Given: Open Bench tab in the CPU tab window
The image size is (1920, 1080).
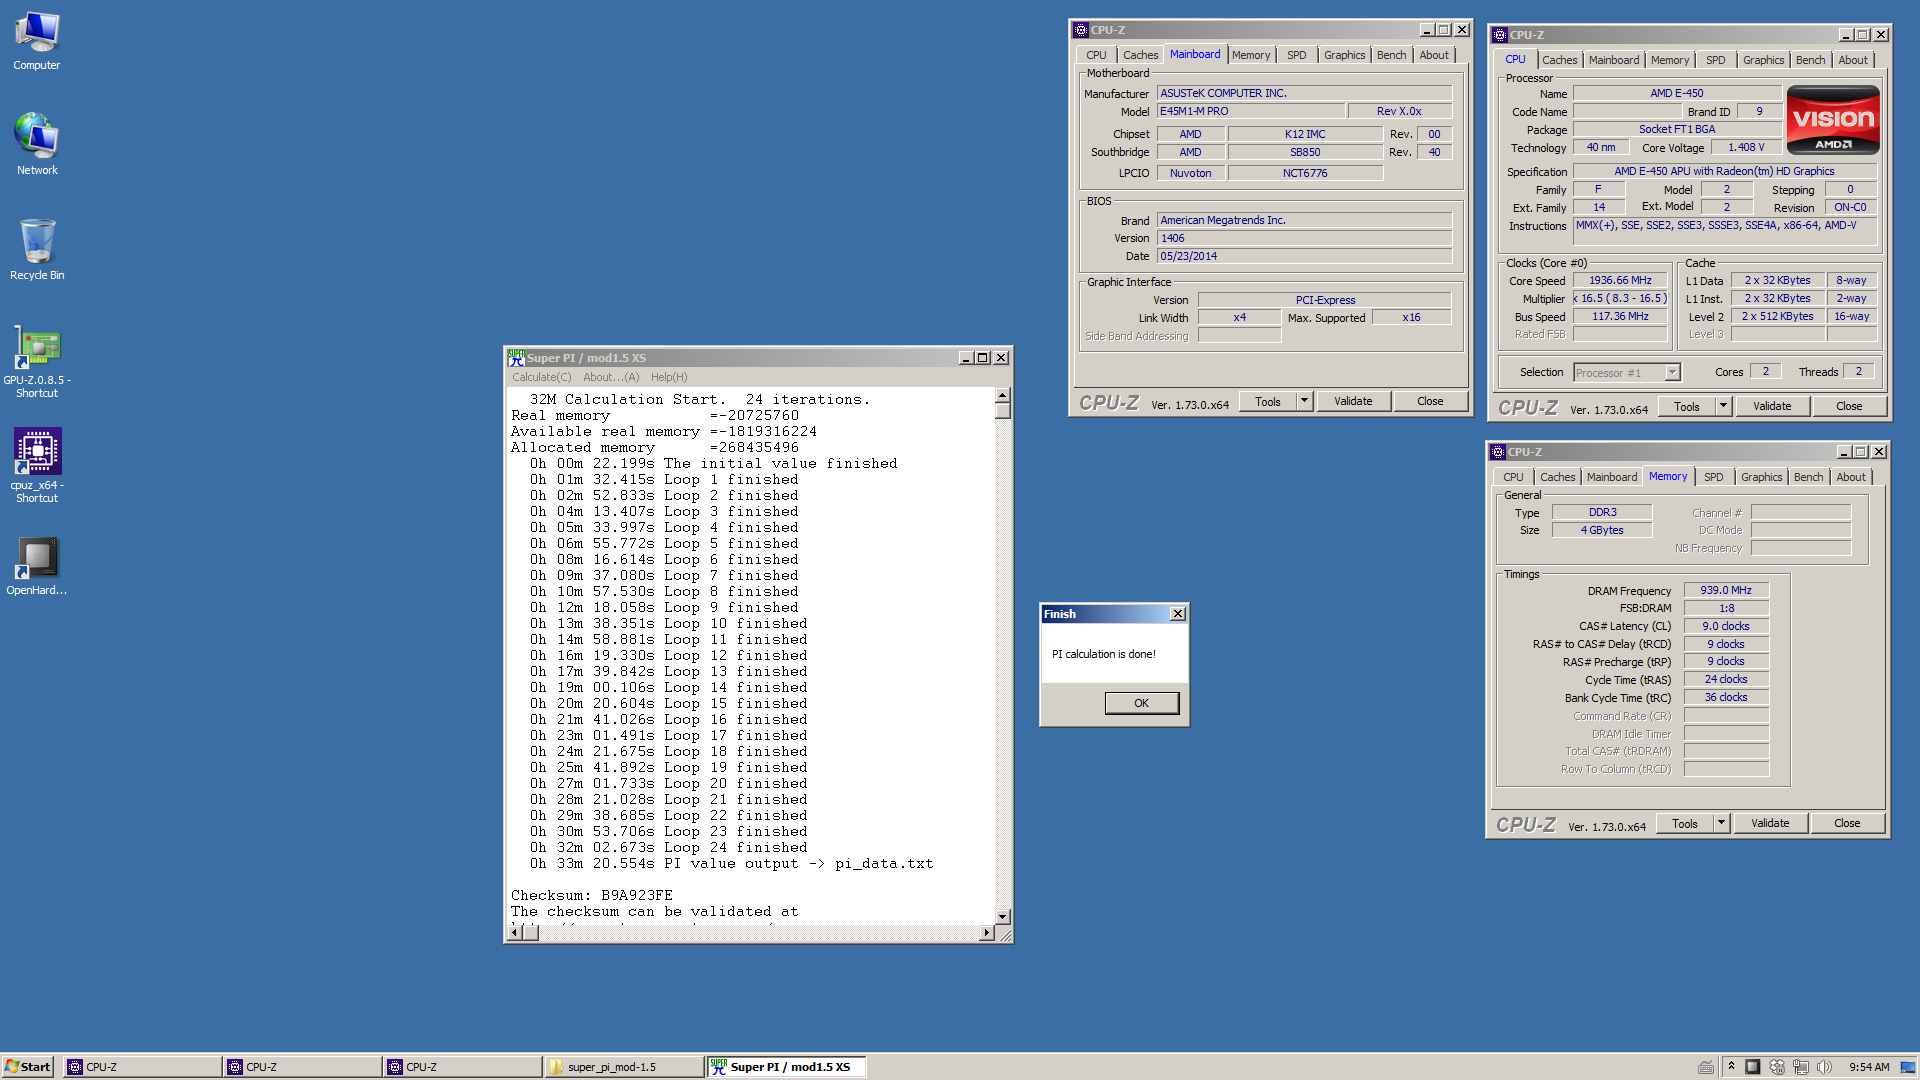Looking at the screenshot, I should pyautogui.click(x=1810, y=60).
